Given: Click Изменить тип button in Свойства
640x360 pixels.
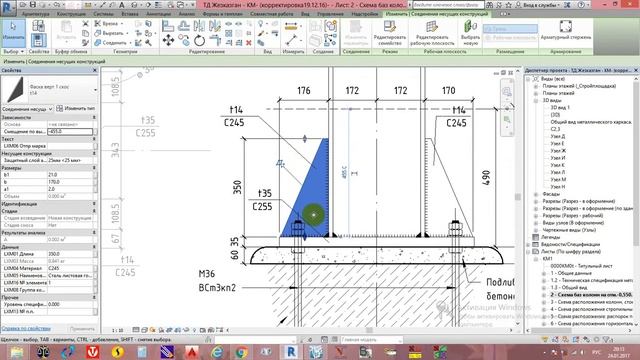Looking at the screenshot, I should click(x=76, y=109).
